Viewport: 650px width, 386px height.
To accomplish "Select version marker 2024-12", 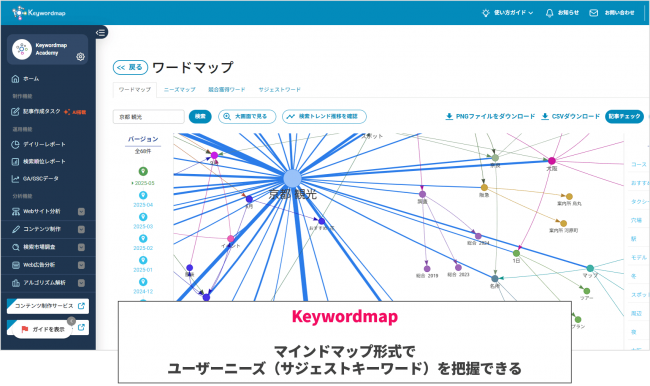I will 143,282.
